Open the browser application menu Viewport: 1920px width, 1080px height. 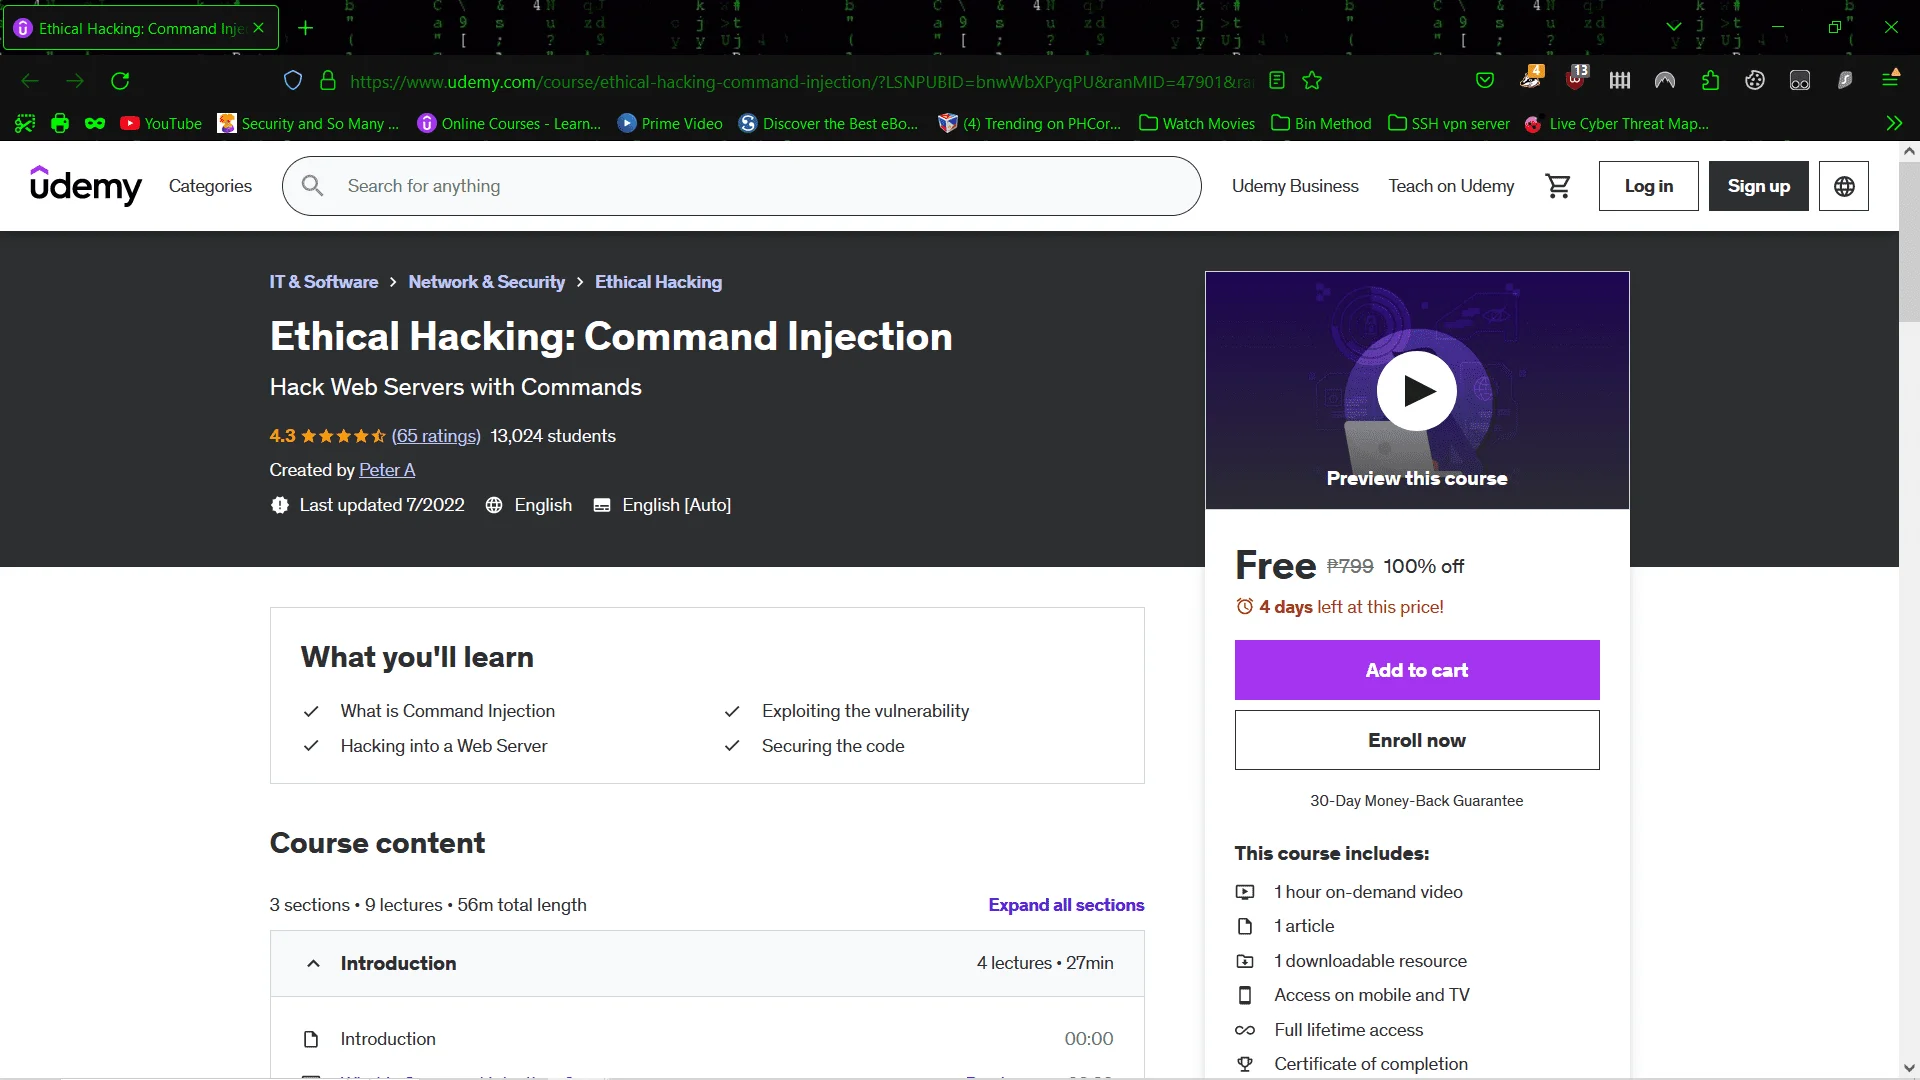[x=1890, y=79]
